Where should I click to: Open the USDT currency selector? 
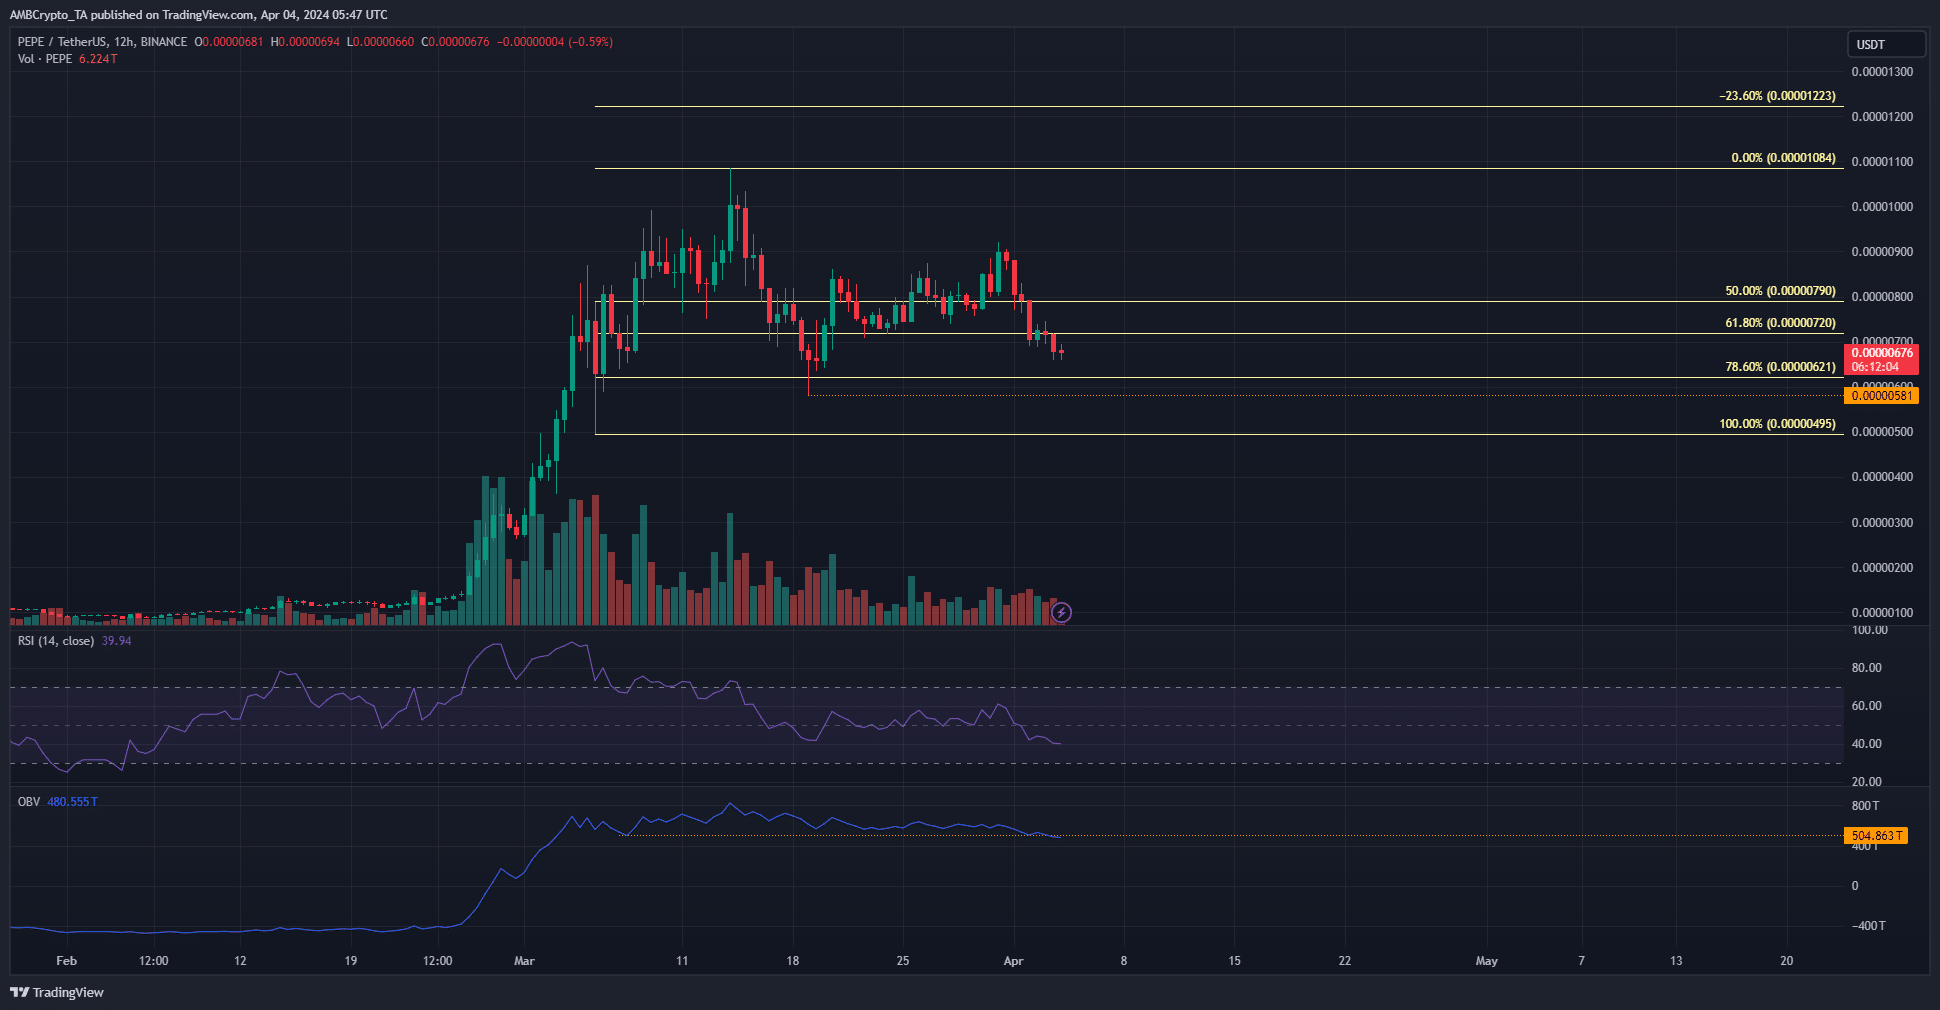tap(1886, 44)
